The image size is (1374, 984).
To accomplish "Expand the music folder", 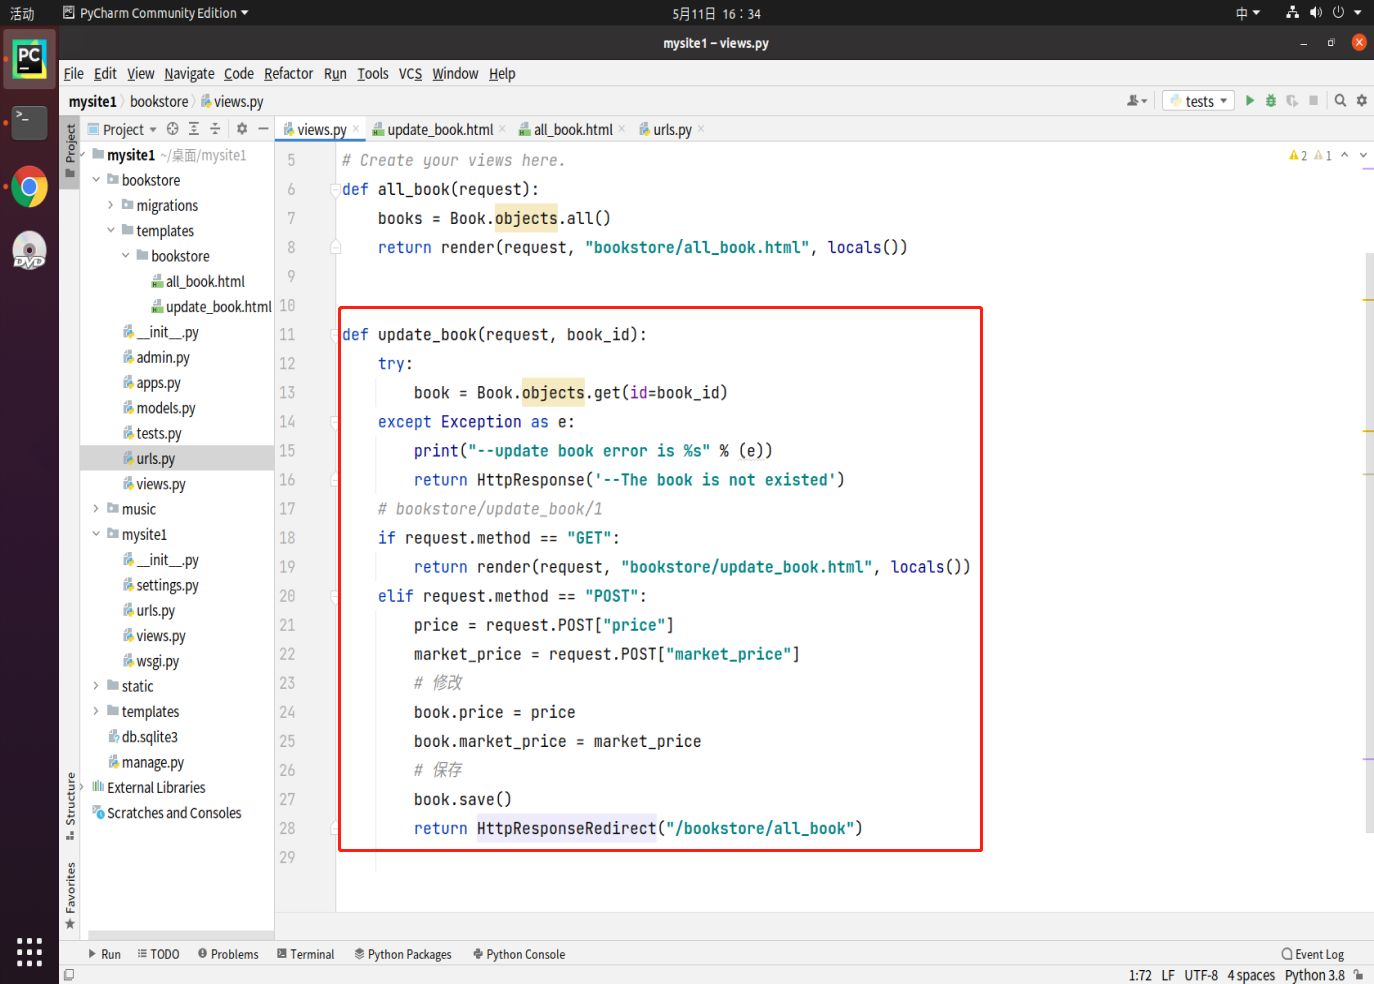I will point(96,509).
